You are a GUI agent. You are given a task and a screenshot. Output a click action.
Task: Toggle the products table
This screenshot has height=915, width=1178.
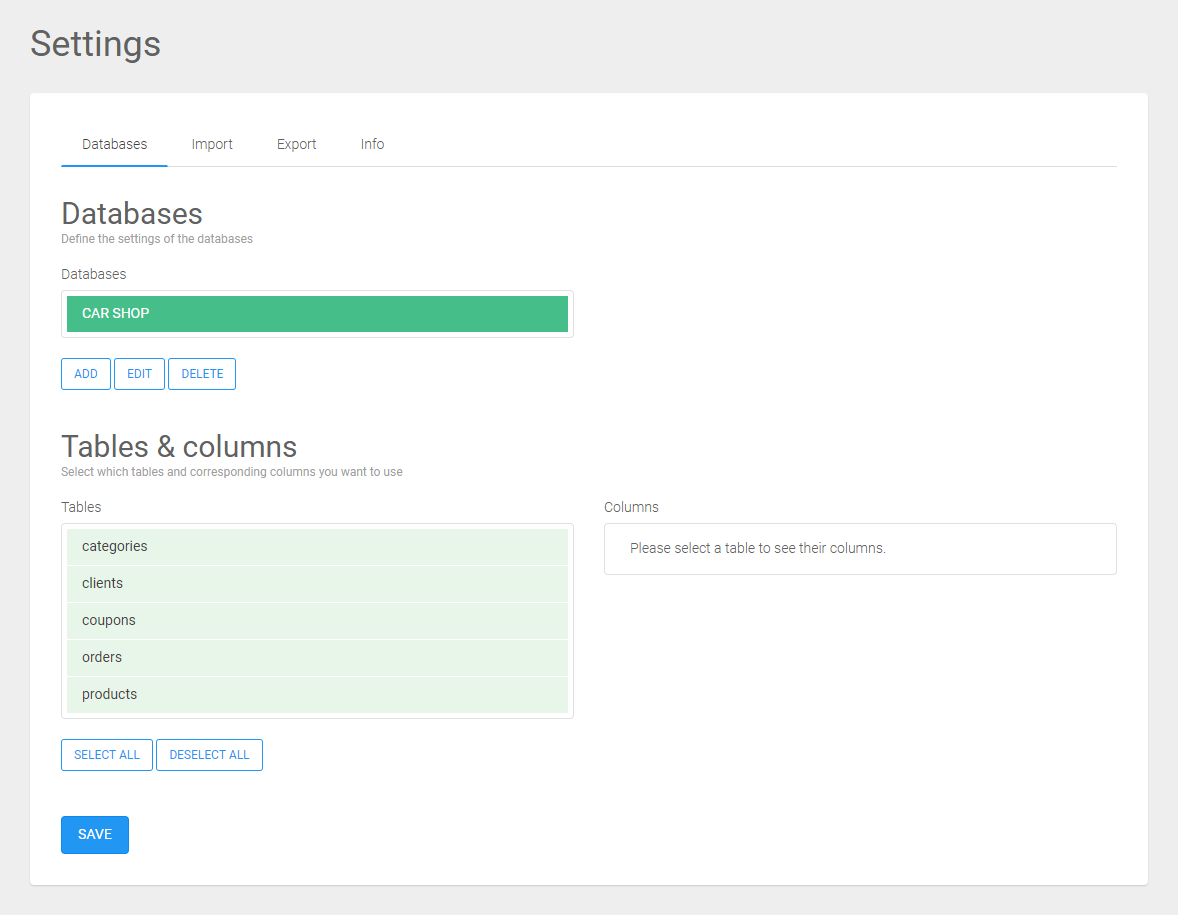317,694
